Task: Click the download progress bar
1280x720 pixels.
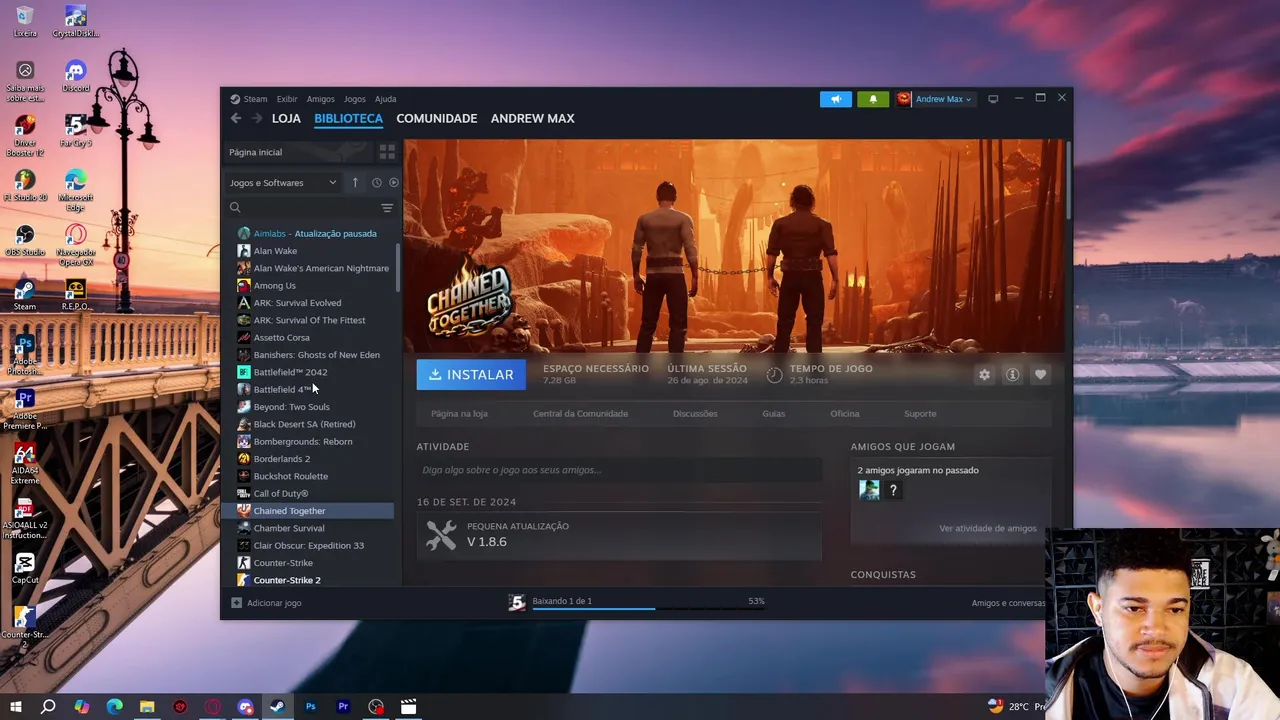Action: (x=648, y=607)
